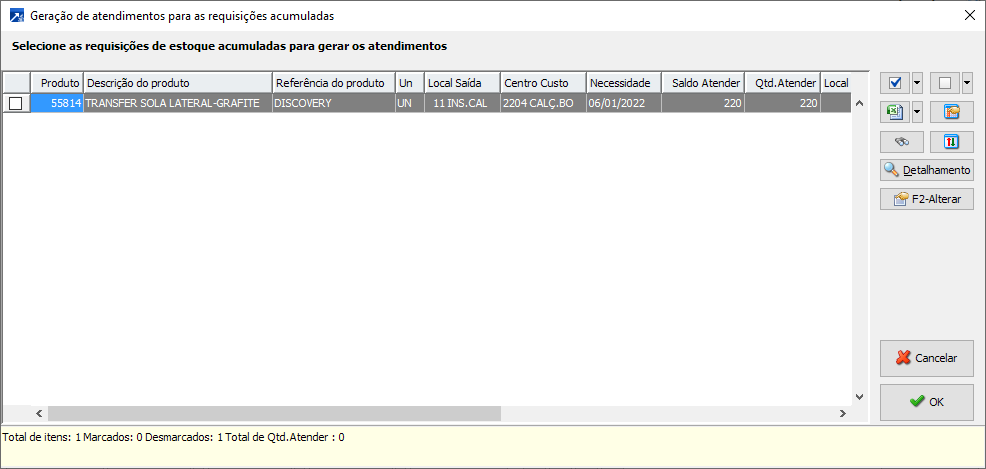Screen dimensions: 986x469
Task: Click the unmark-all empty box icon button
Action: point(945,82)
